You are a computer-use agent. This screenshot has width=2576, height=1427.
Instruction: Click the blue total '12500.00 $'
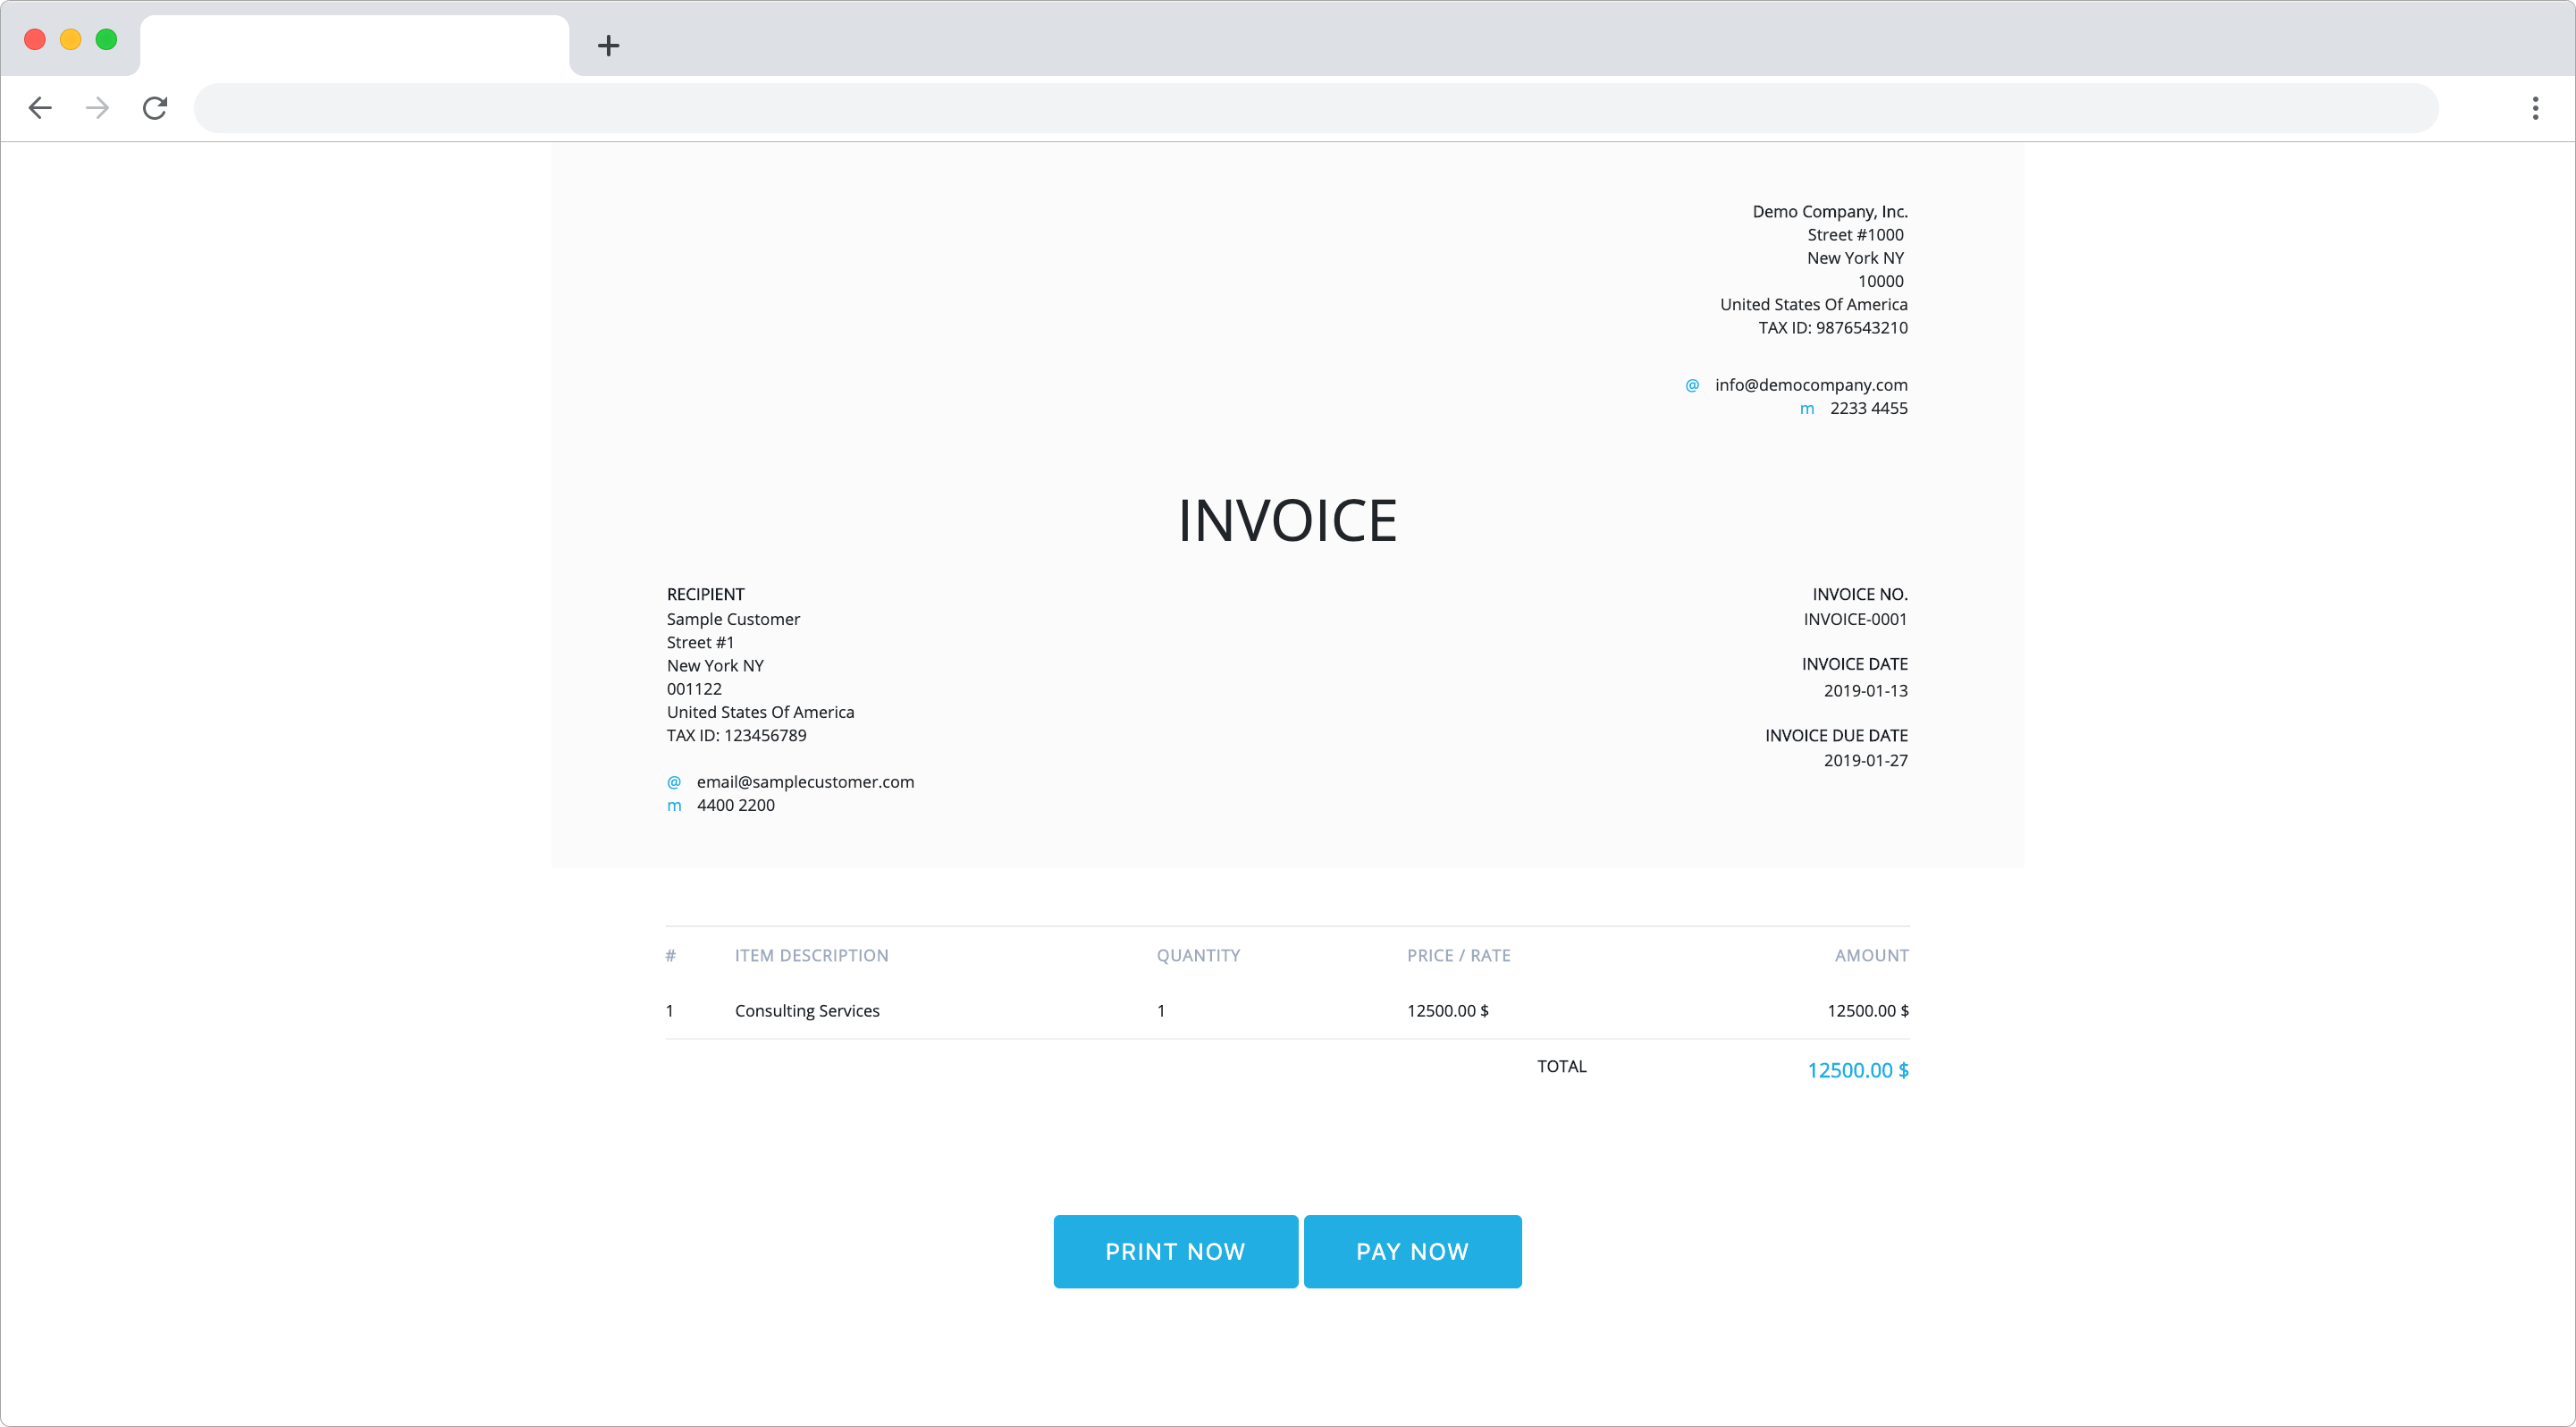pos(1857,1070)
